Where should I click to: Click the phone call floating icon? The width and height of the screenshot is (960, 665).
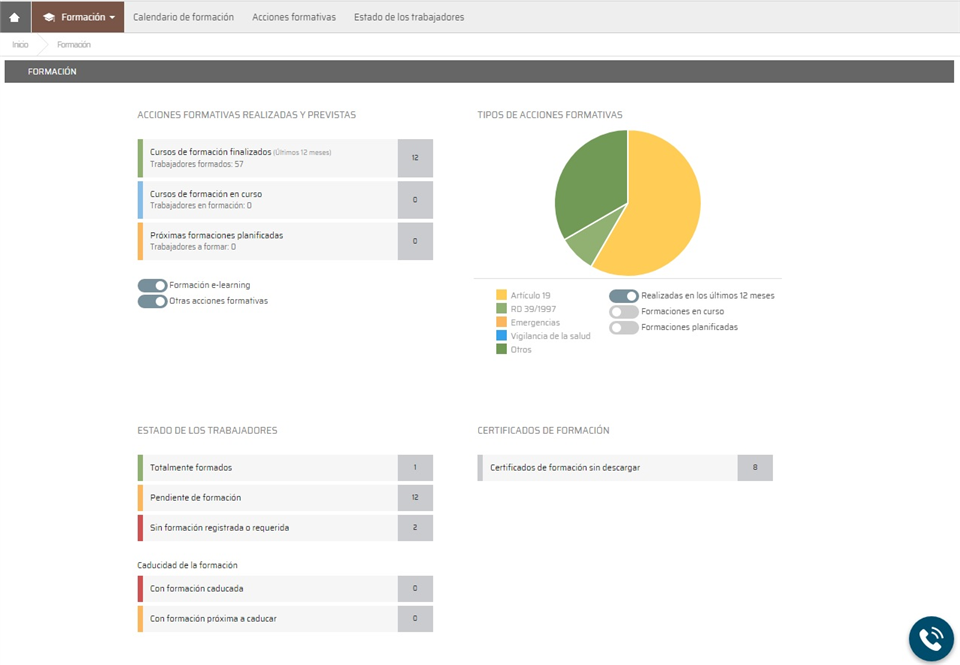click(x=930, y=638)
